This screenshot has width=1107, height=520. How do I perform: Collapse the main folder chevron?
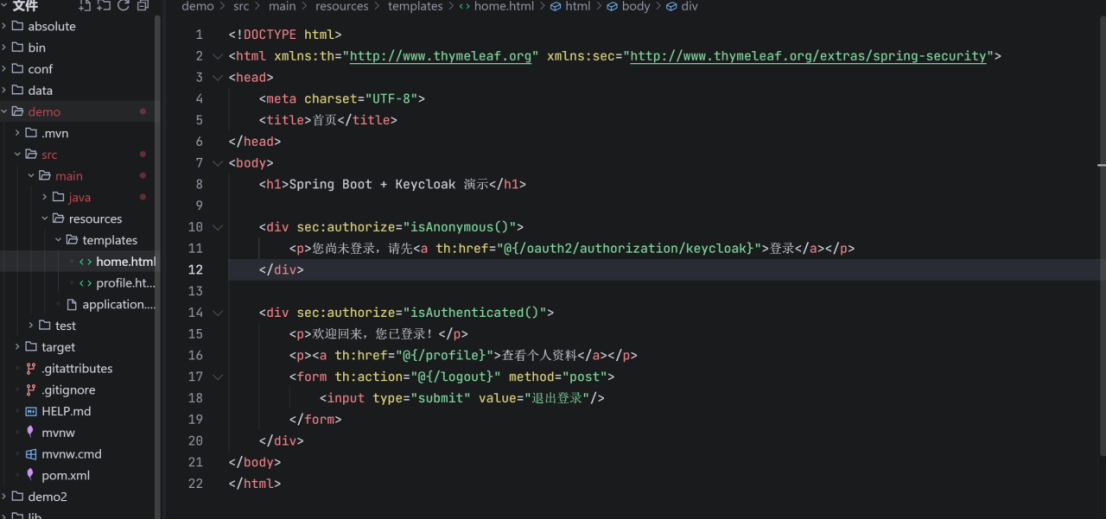[31, 176]
